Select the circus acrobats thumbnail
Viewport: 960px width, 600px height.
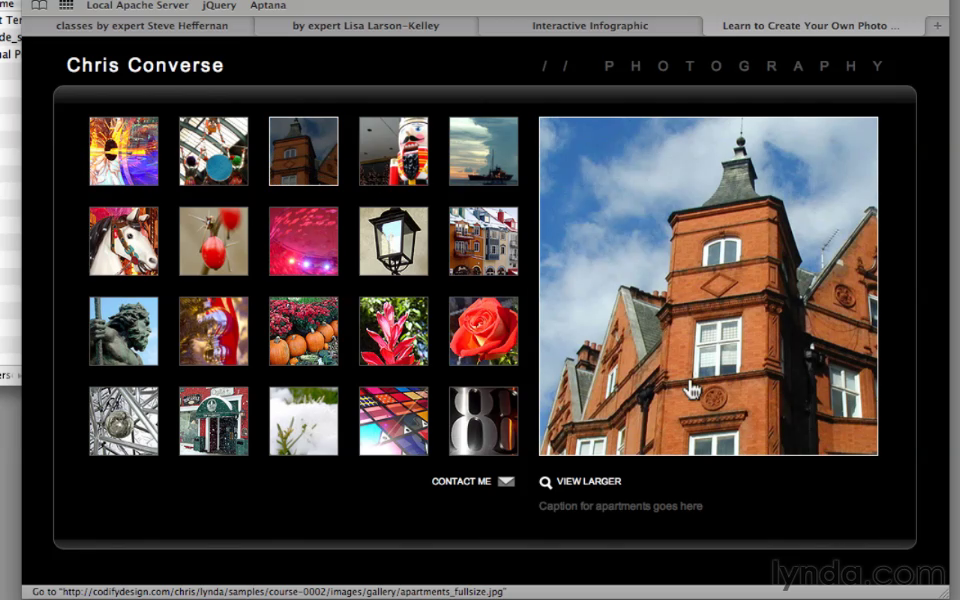pos(214,151)
